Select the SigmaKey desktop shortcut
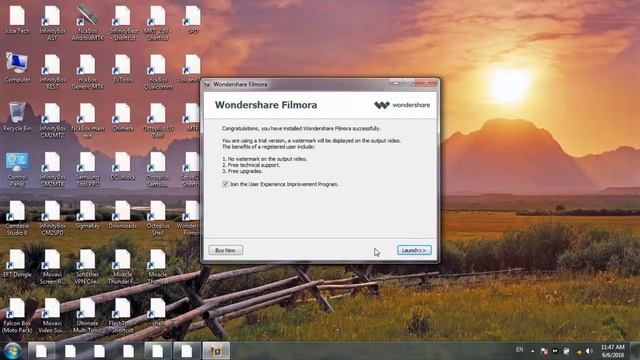640x360 pixels. point(87,214)
